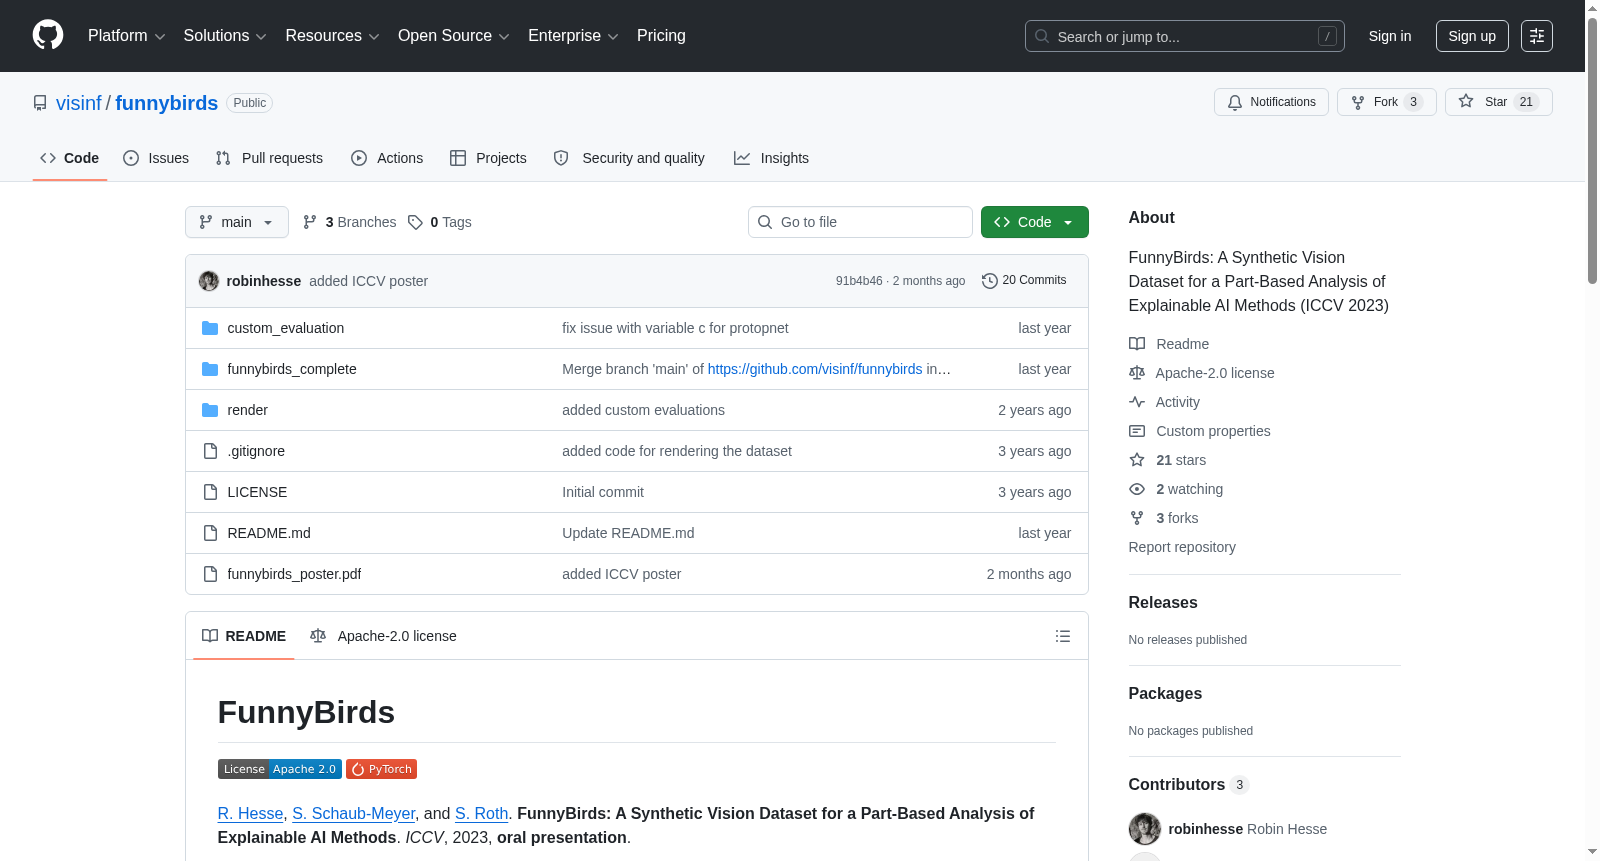Click robinhesse avatar in commit bar

tap(209, 281)
